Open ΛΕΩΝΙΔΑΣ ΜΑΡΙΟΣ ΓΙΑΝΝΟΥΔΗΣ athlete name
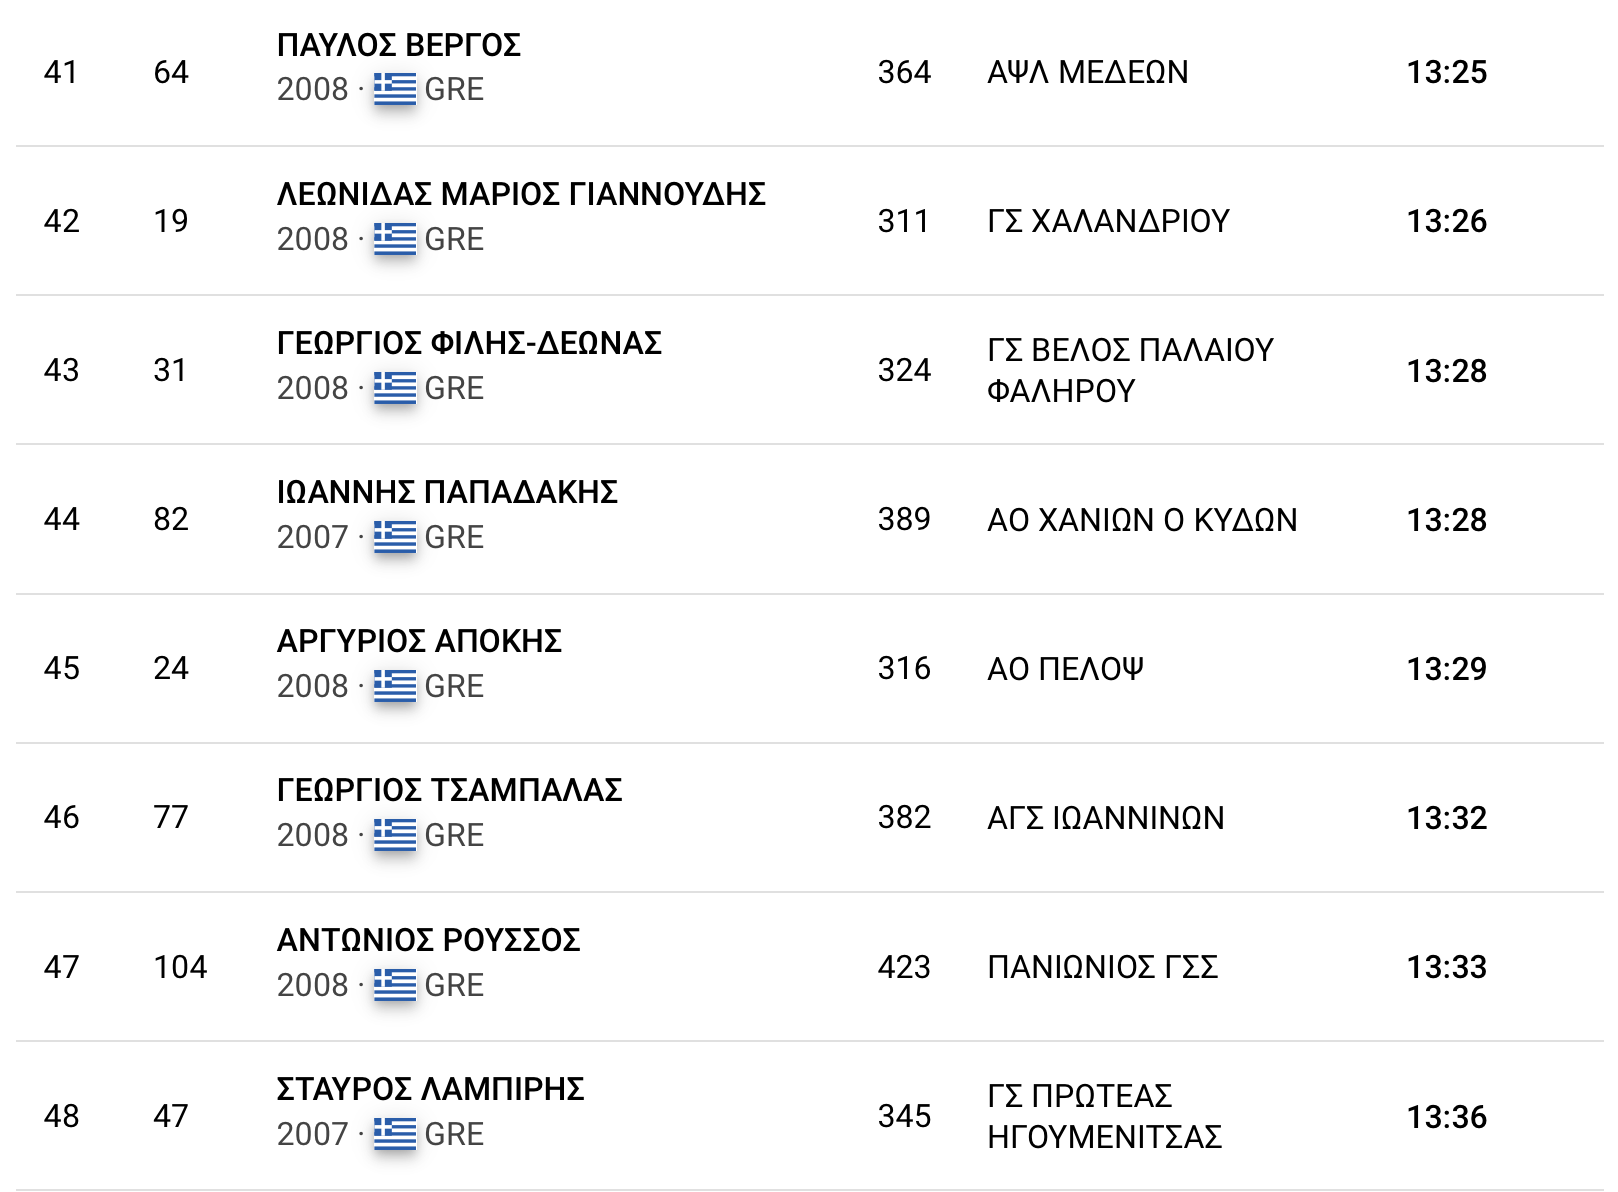The height and width of the screenshot is (1192, 1618). (521, 195)
